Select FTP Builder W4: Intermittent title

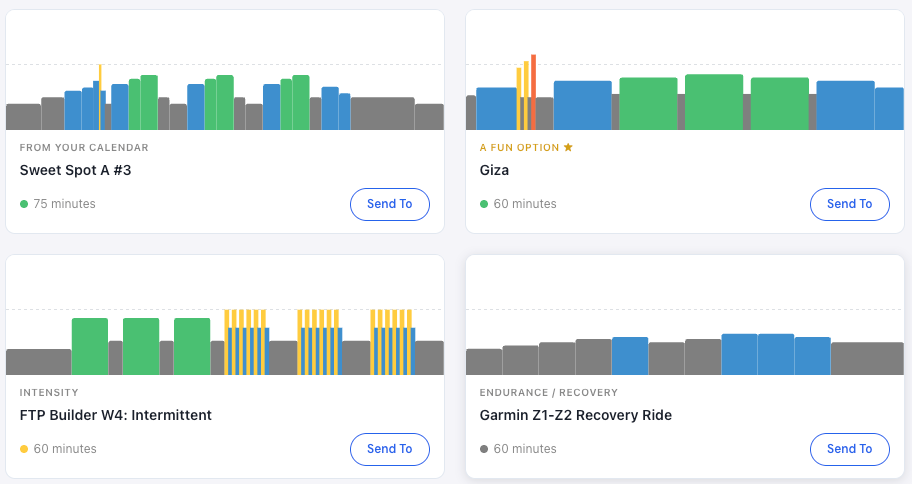coord(115,415)
